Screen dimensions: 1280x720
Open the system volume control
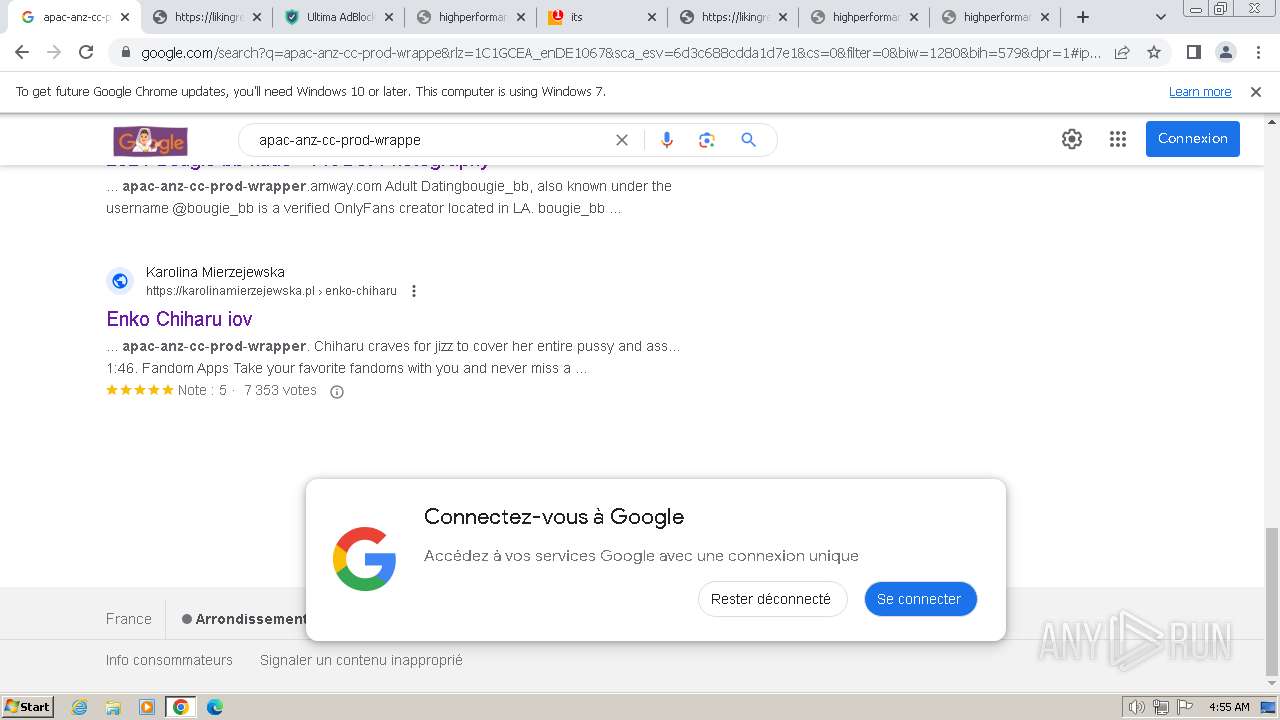1136,707
